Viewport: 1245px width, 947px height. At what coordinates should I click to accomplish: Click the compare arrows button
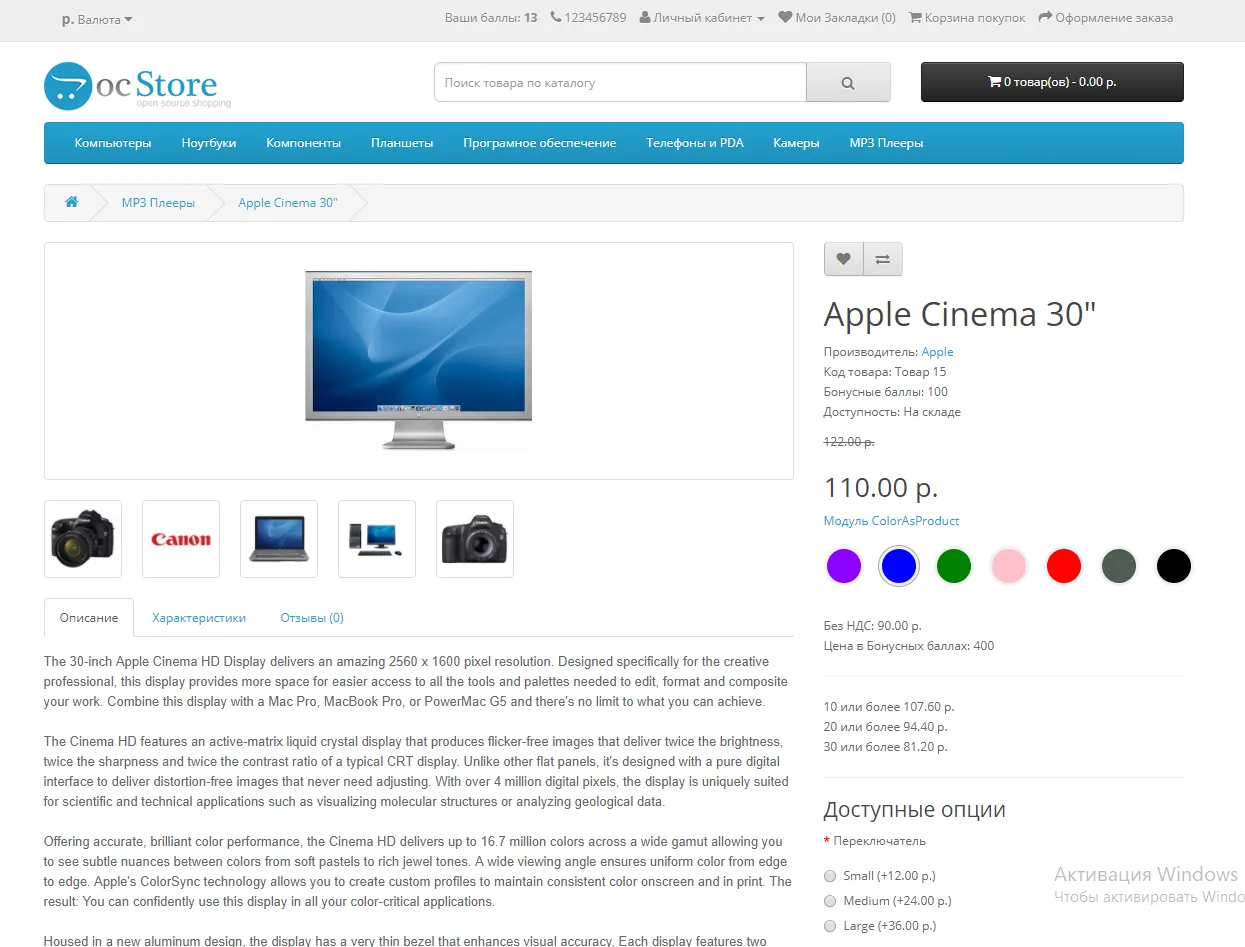(x=882, y=259)
